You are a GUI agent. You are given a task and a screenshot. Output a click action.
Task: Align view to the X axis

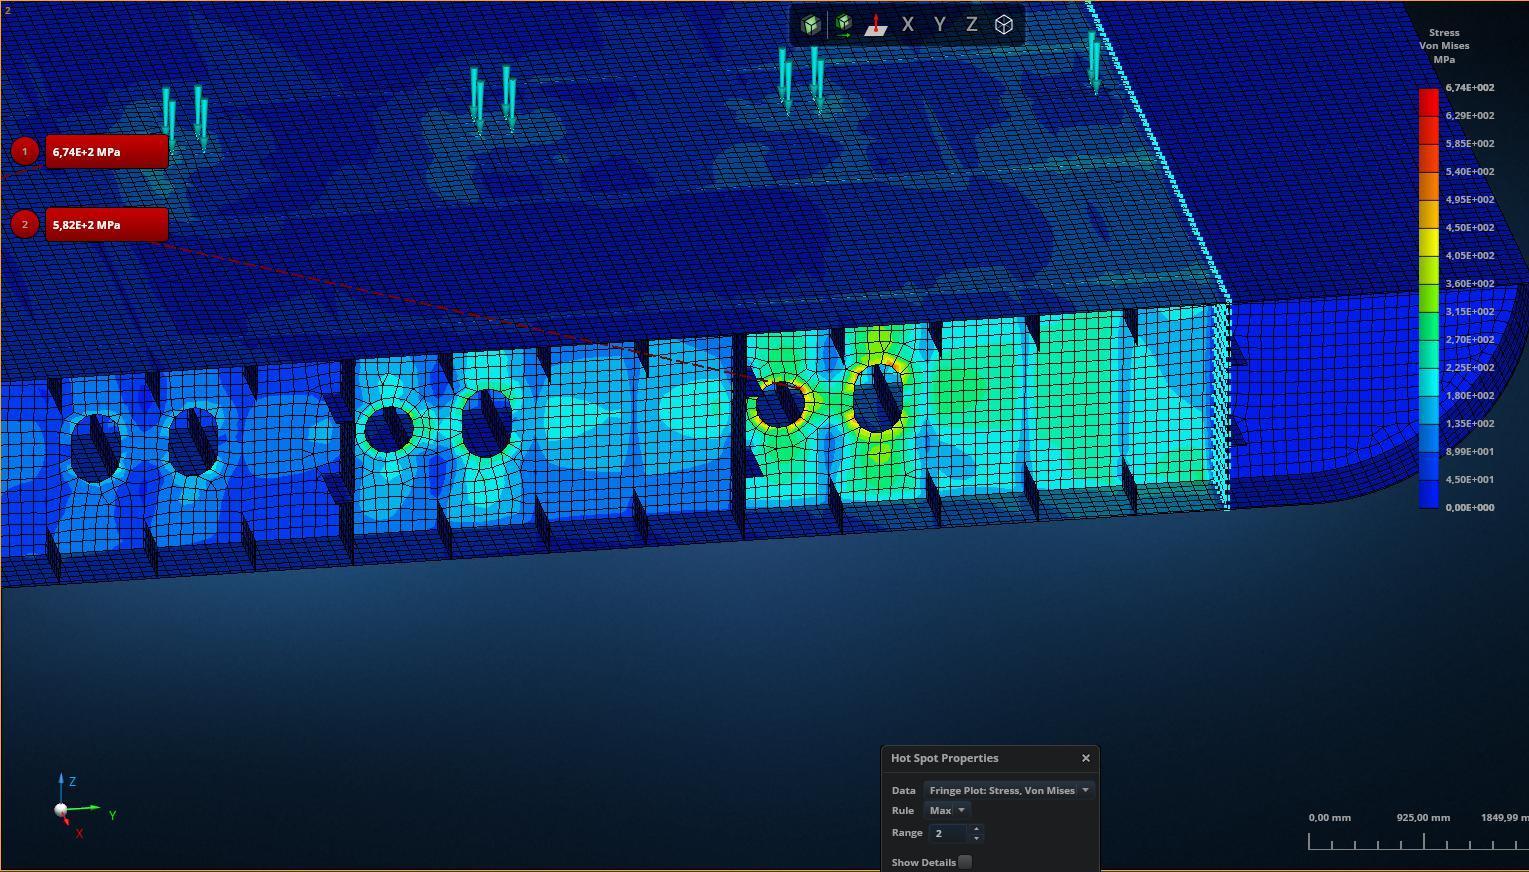point(908,25)
